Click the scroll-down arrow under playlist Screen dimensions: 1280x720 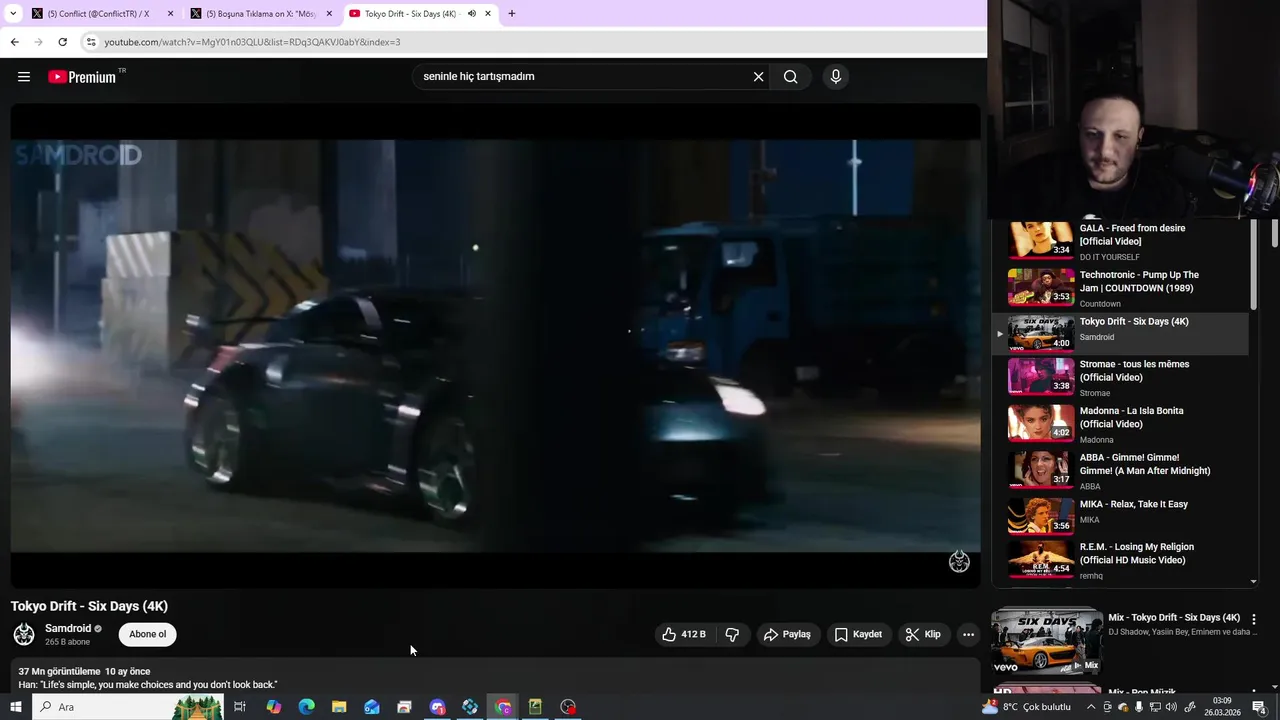pyautogui.click(x=1254, y=581)
